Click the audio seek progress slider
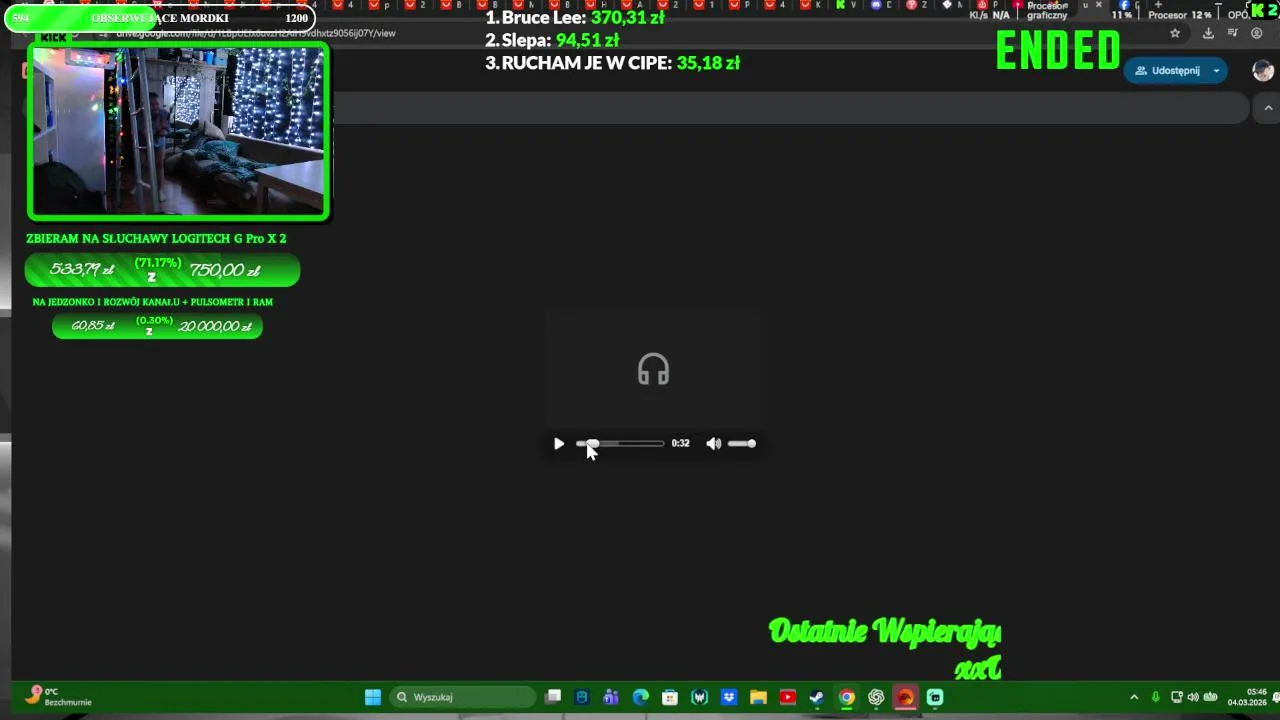This screenshot has height=720, width=1280. 620,443
